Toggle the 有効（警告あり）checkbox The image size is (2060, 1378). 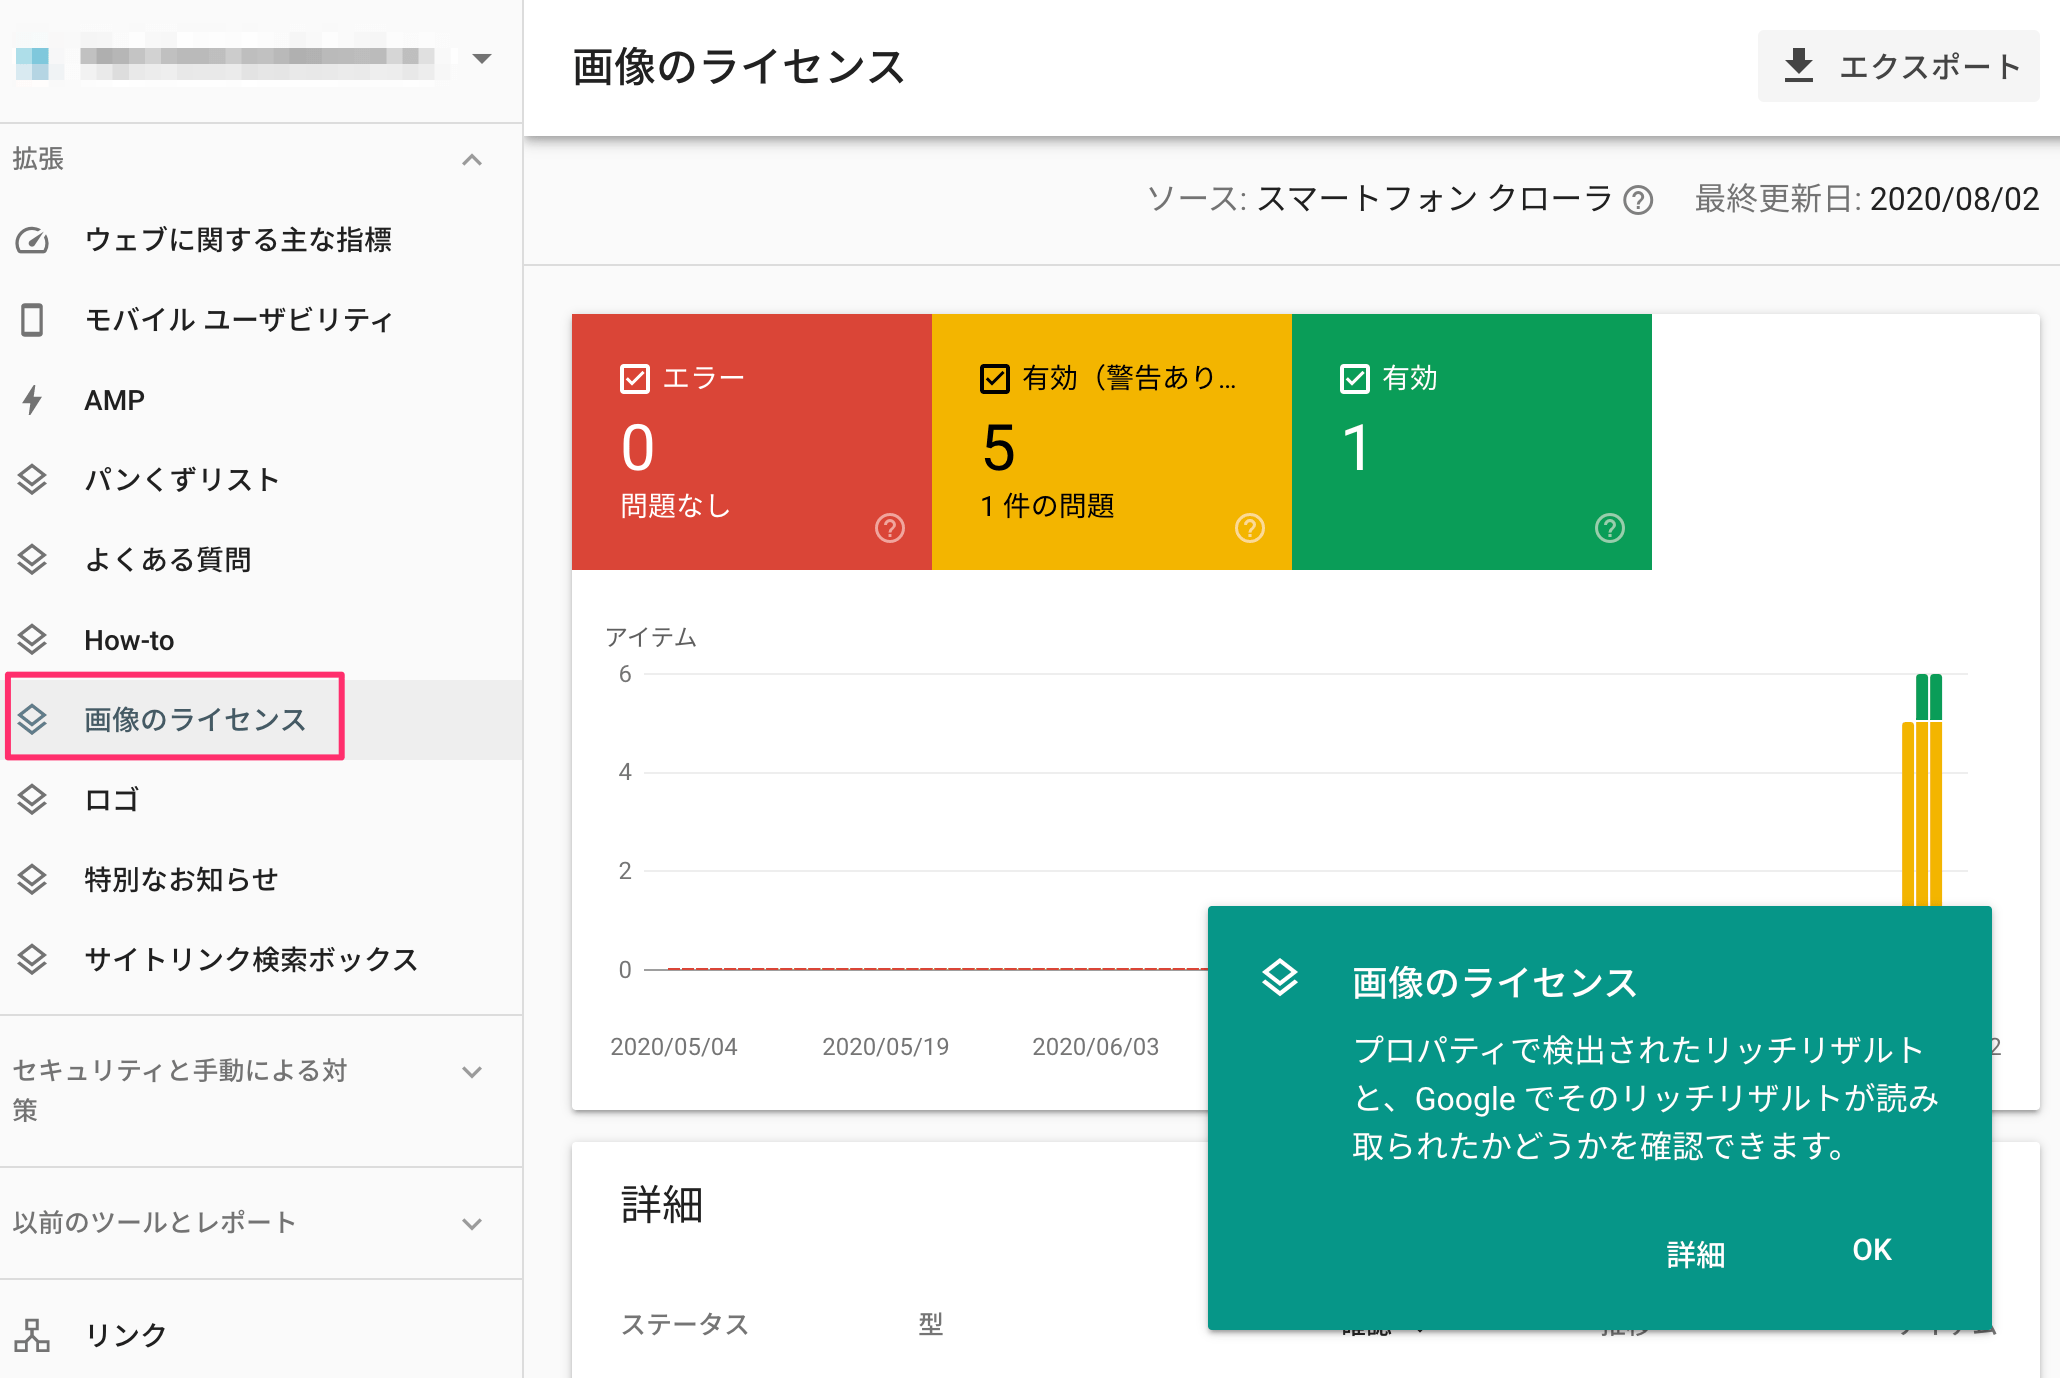point(995,379)
